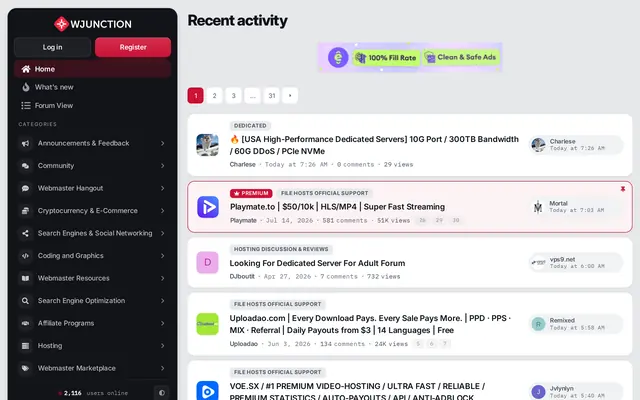Viewport: 640px width, 400px height.
Task: Open the WJunction logo link
Action: pos(93,24)
